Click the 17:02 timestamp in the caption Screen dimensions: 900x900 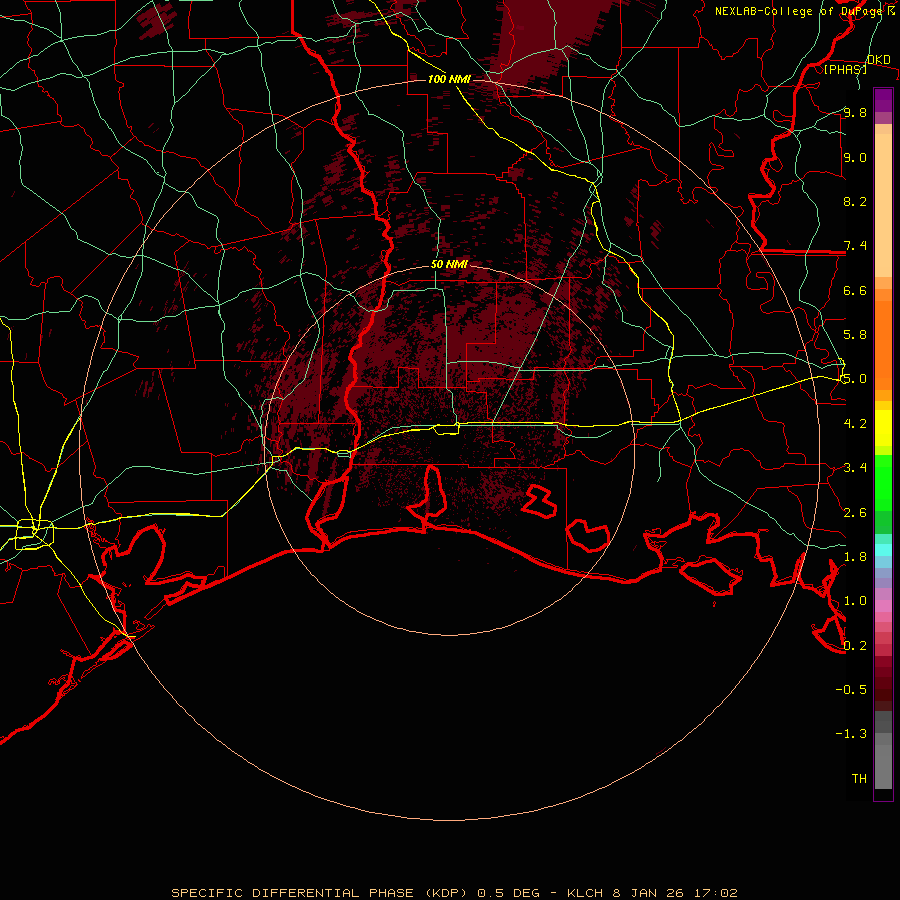click(715, 893)
